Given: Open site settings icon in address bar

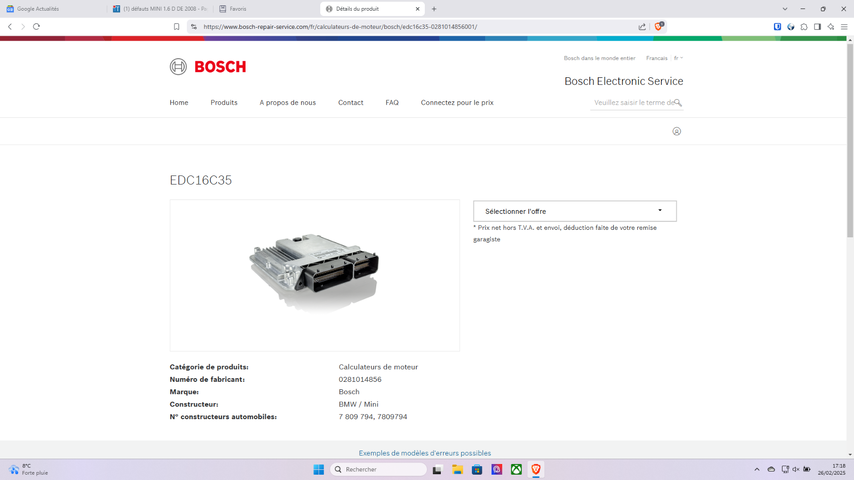Looking at the screenshot, I should tap(194, 26).
